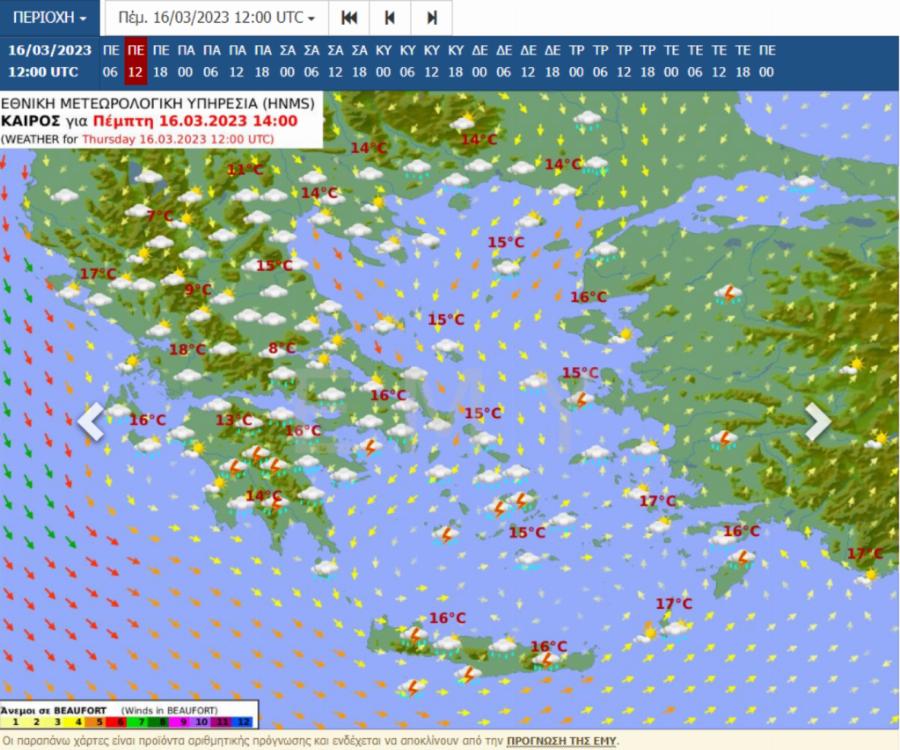Choose the first ΠΕ 18 time slot

tap(160, 61)
